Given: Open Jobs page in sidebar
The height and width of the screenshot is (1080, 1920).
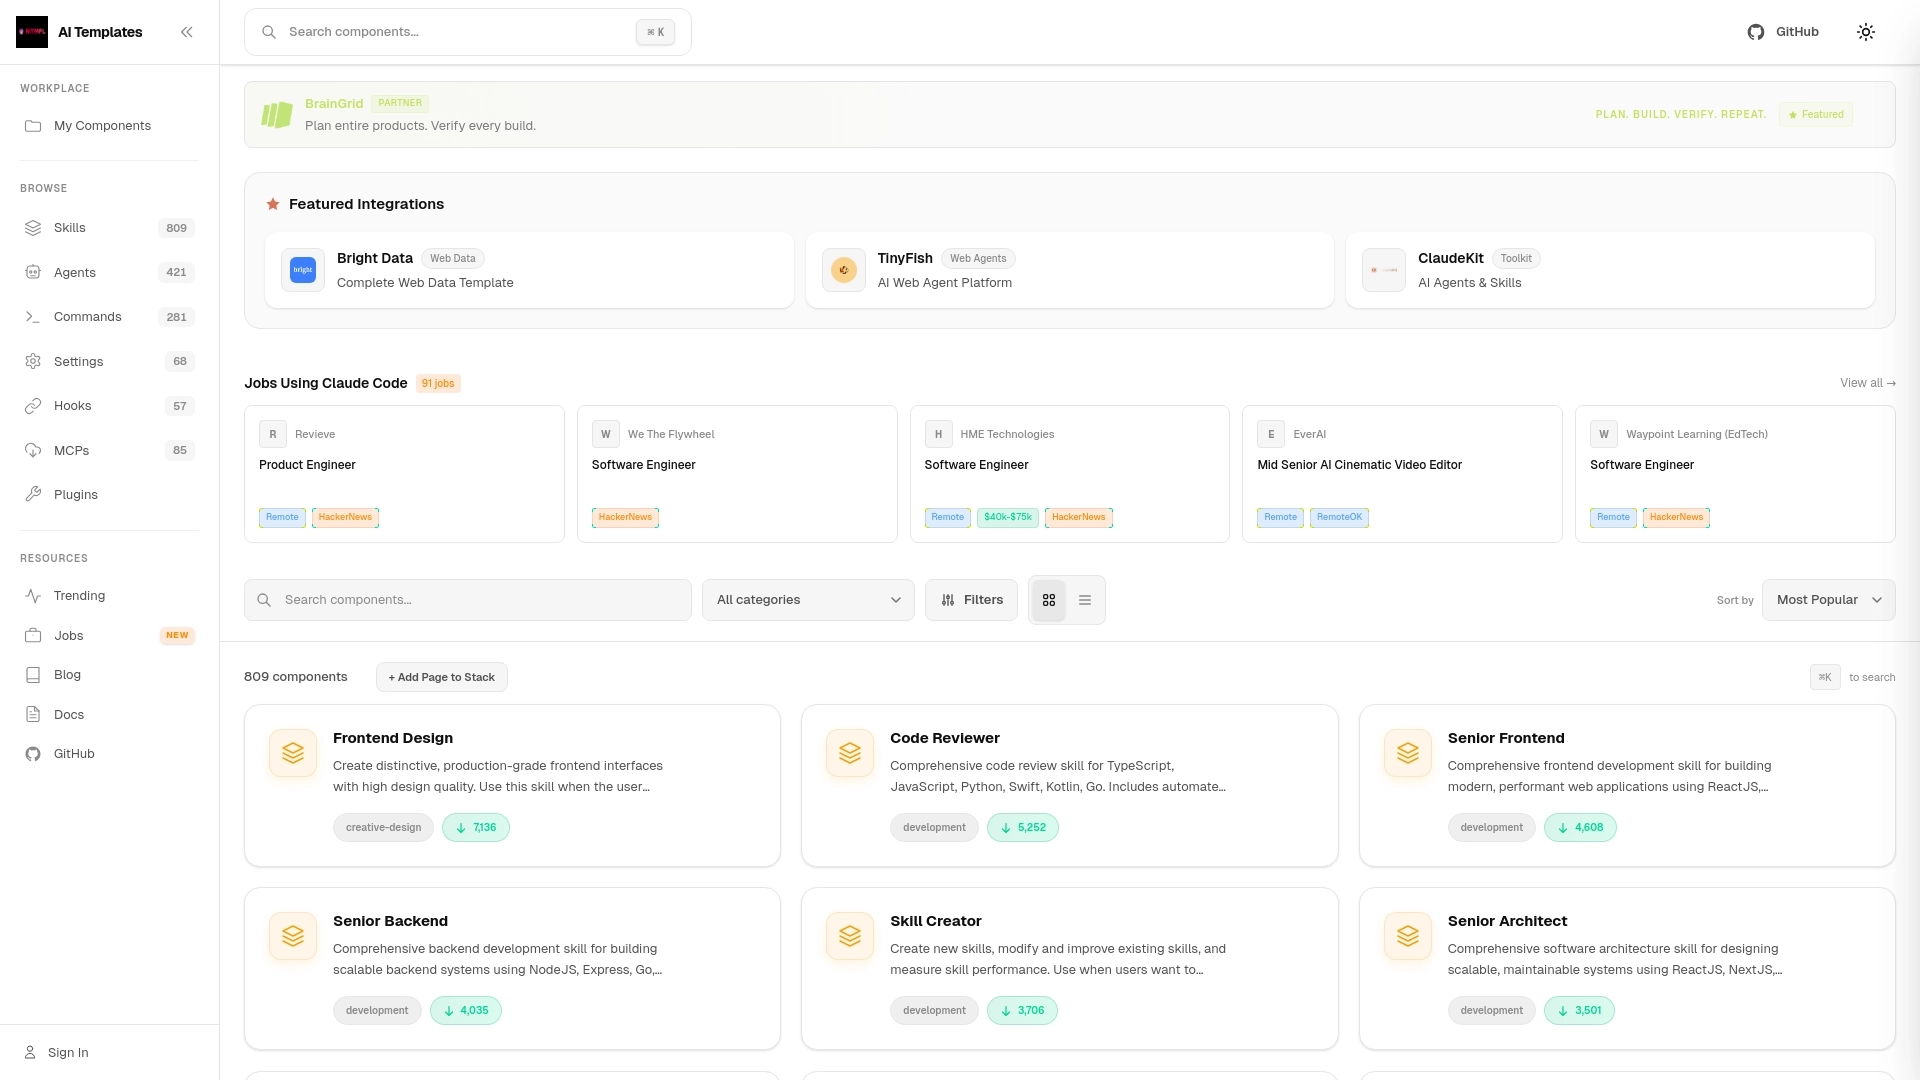Looking at the screenshot, I should 109,635.
